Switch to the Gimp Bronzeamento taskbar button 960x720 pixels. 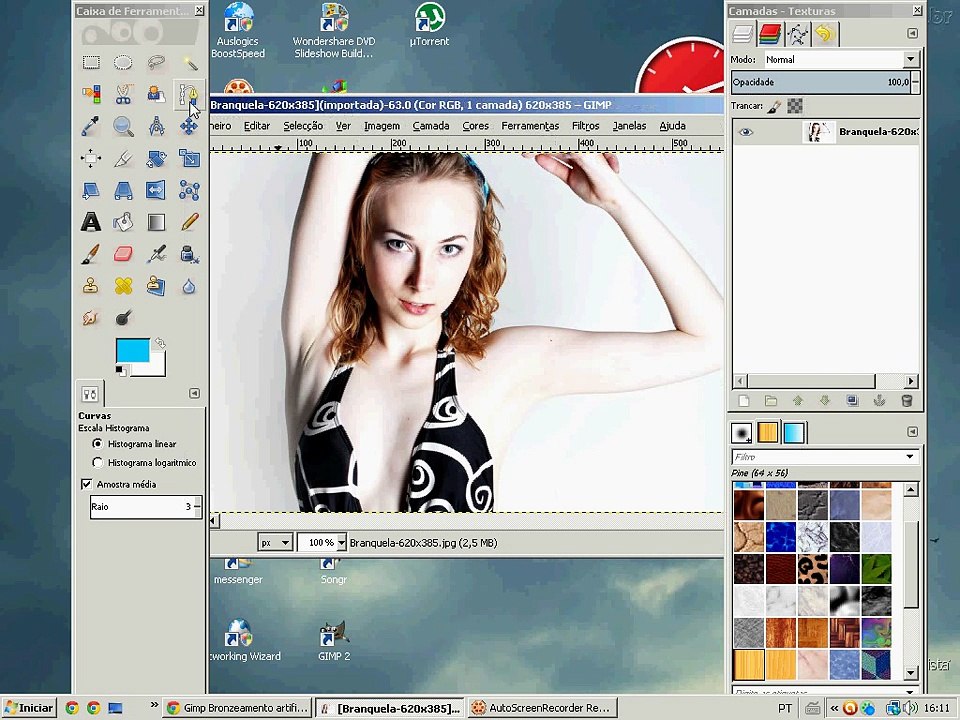pos(238,708)
